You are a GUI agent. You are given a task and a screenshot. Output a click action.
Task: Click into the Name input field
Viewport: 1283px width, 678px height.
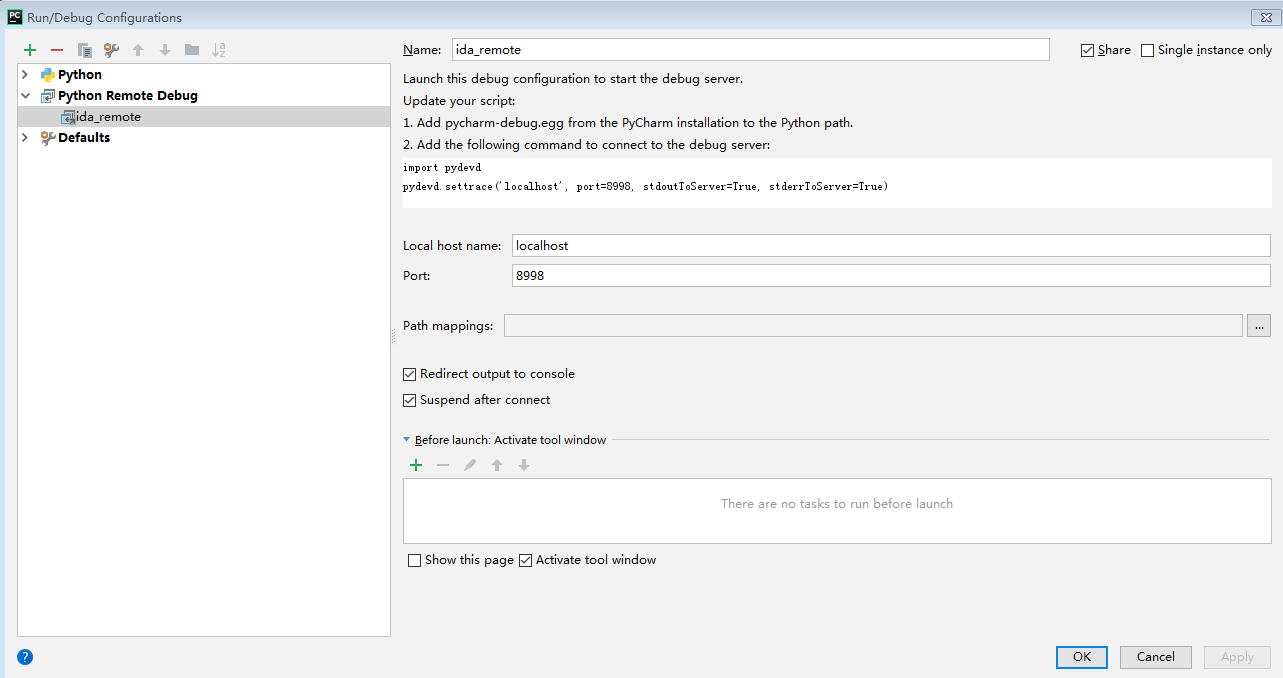click(751, 50)
